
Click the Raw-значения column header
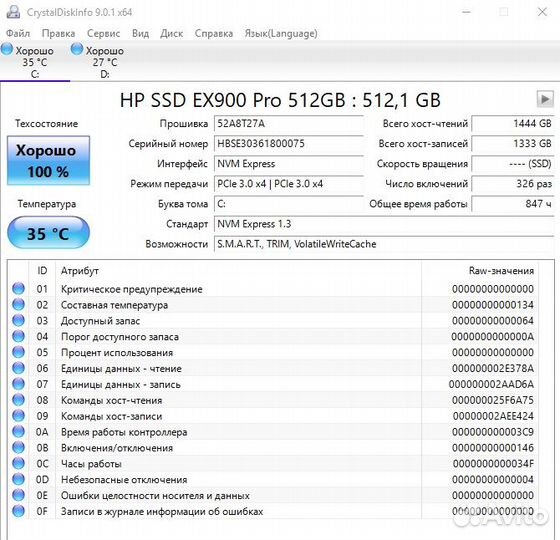point(480,271)
